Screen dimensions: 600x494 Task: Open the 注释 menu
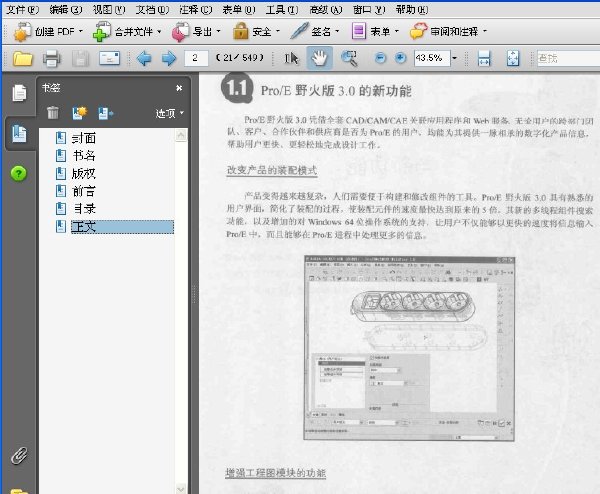[196, 10]
